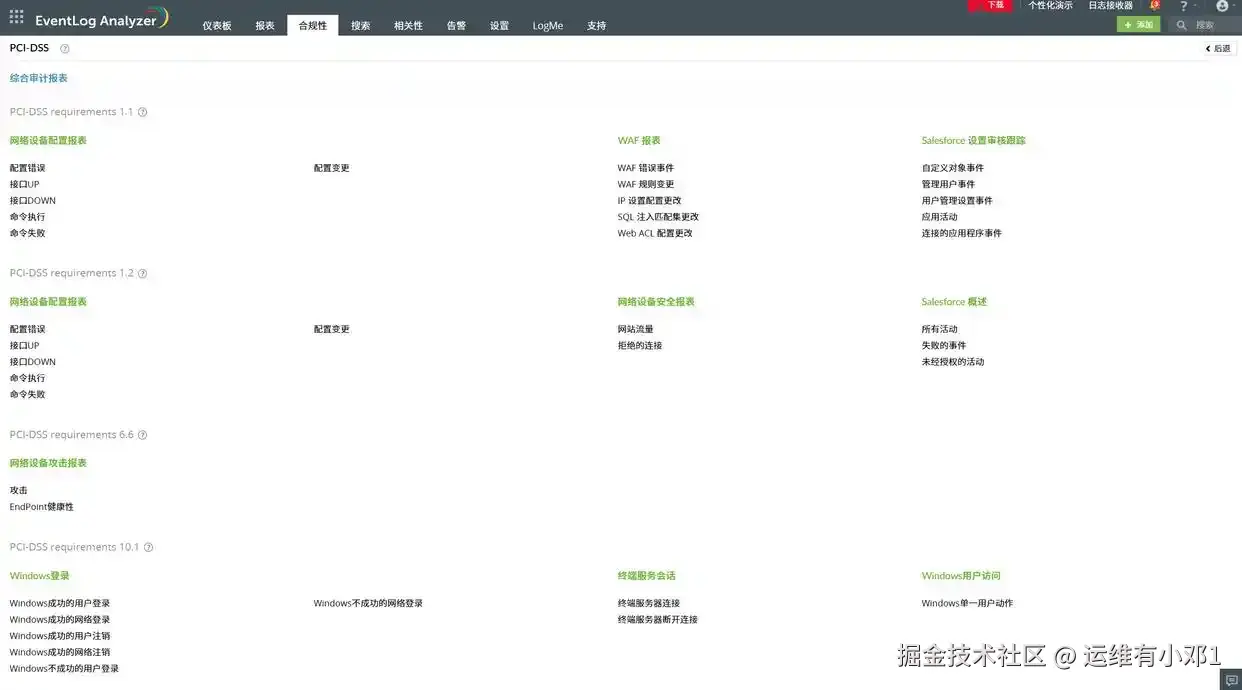The image size is (1242, 690).
Task: Open the WAF 报表 heading link
Action: click(639, 141)
